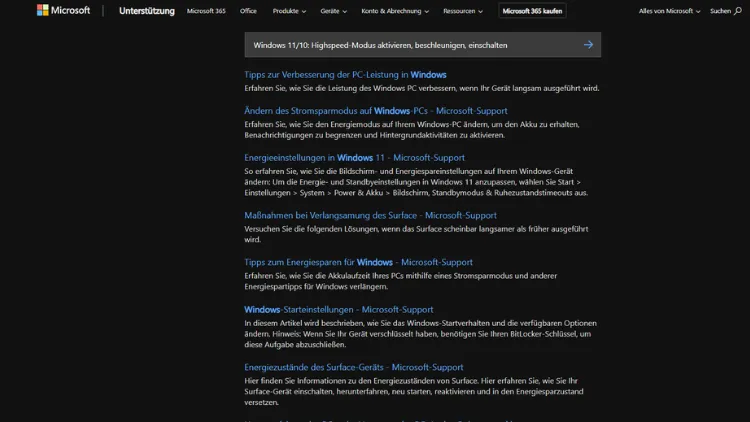This screenshot has width=750, height=422.
Task: Click the Microsoft logo icon
Action: [43, 10]
